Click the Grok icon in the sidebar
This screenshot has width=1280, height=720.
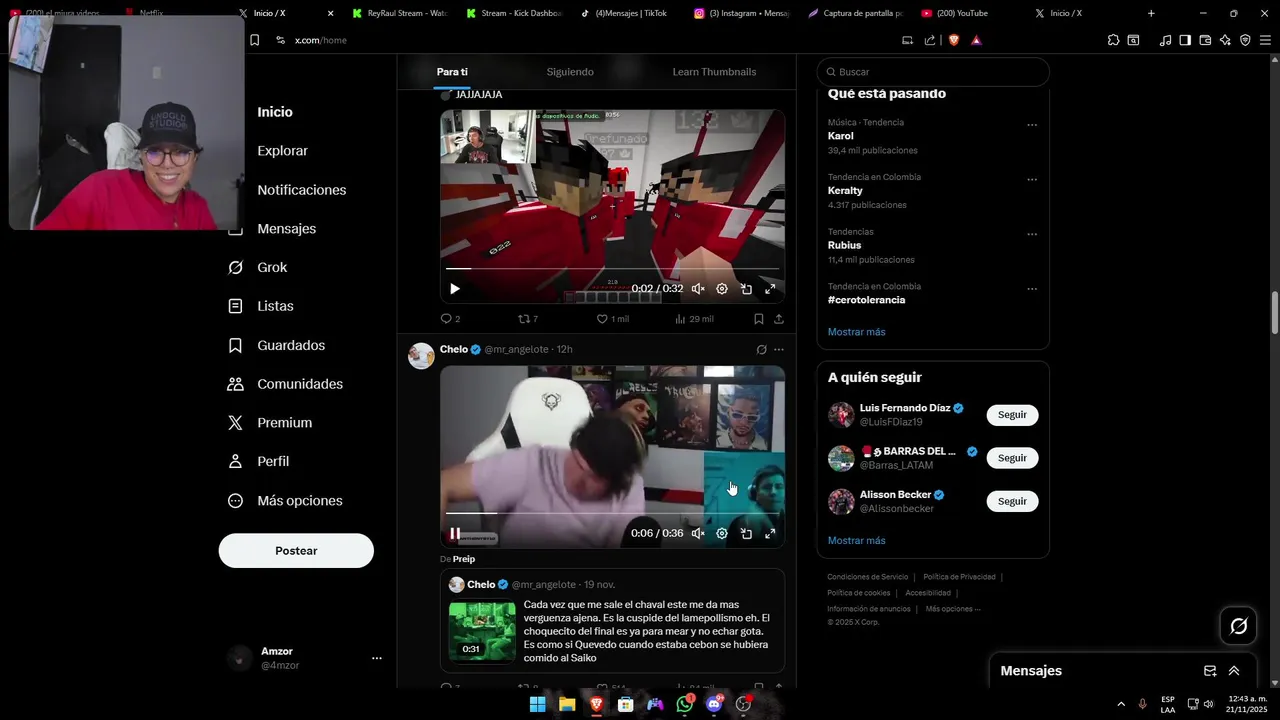(236, 267)
